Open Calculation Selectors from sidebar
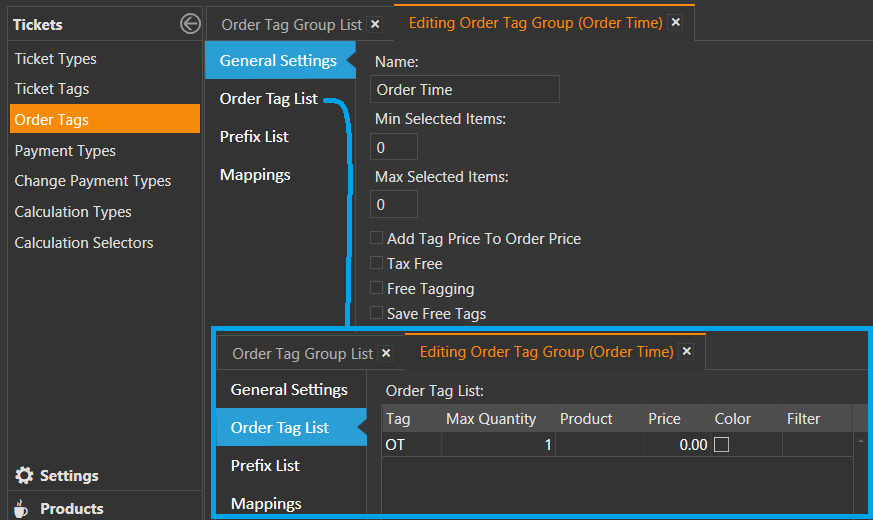The height and width of the screenshot is (520, 873). click(x=84, y=243)
